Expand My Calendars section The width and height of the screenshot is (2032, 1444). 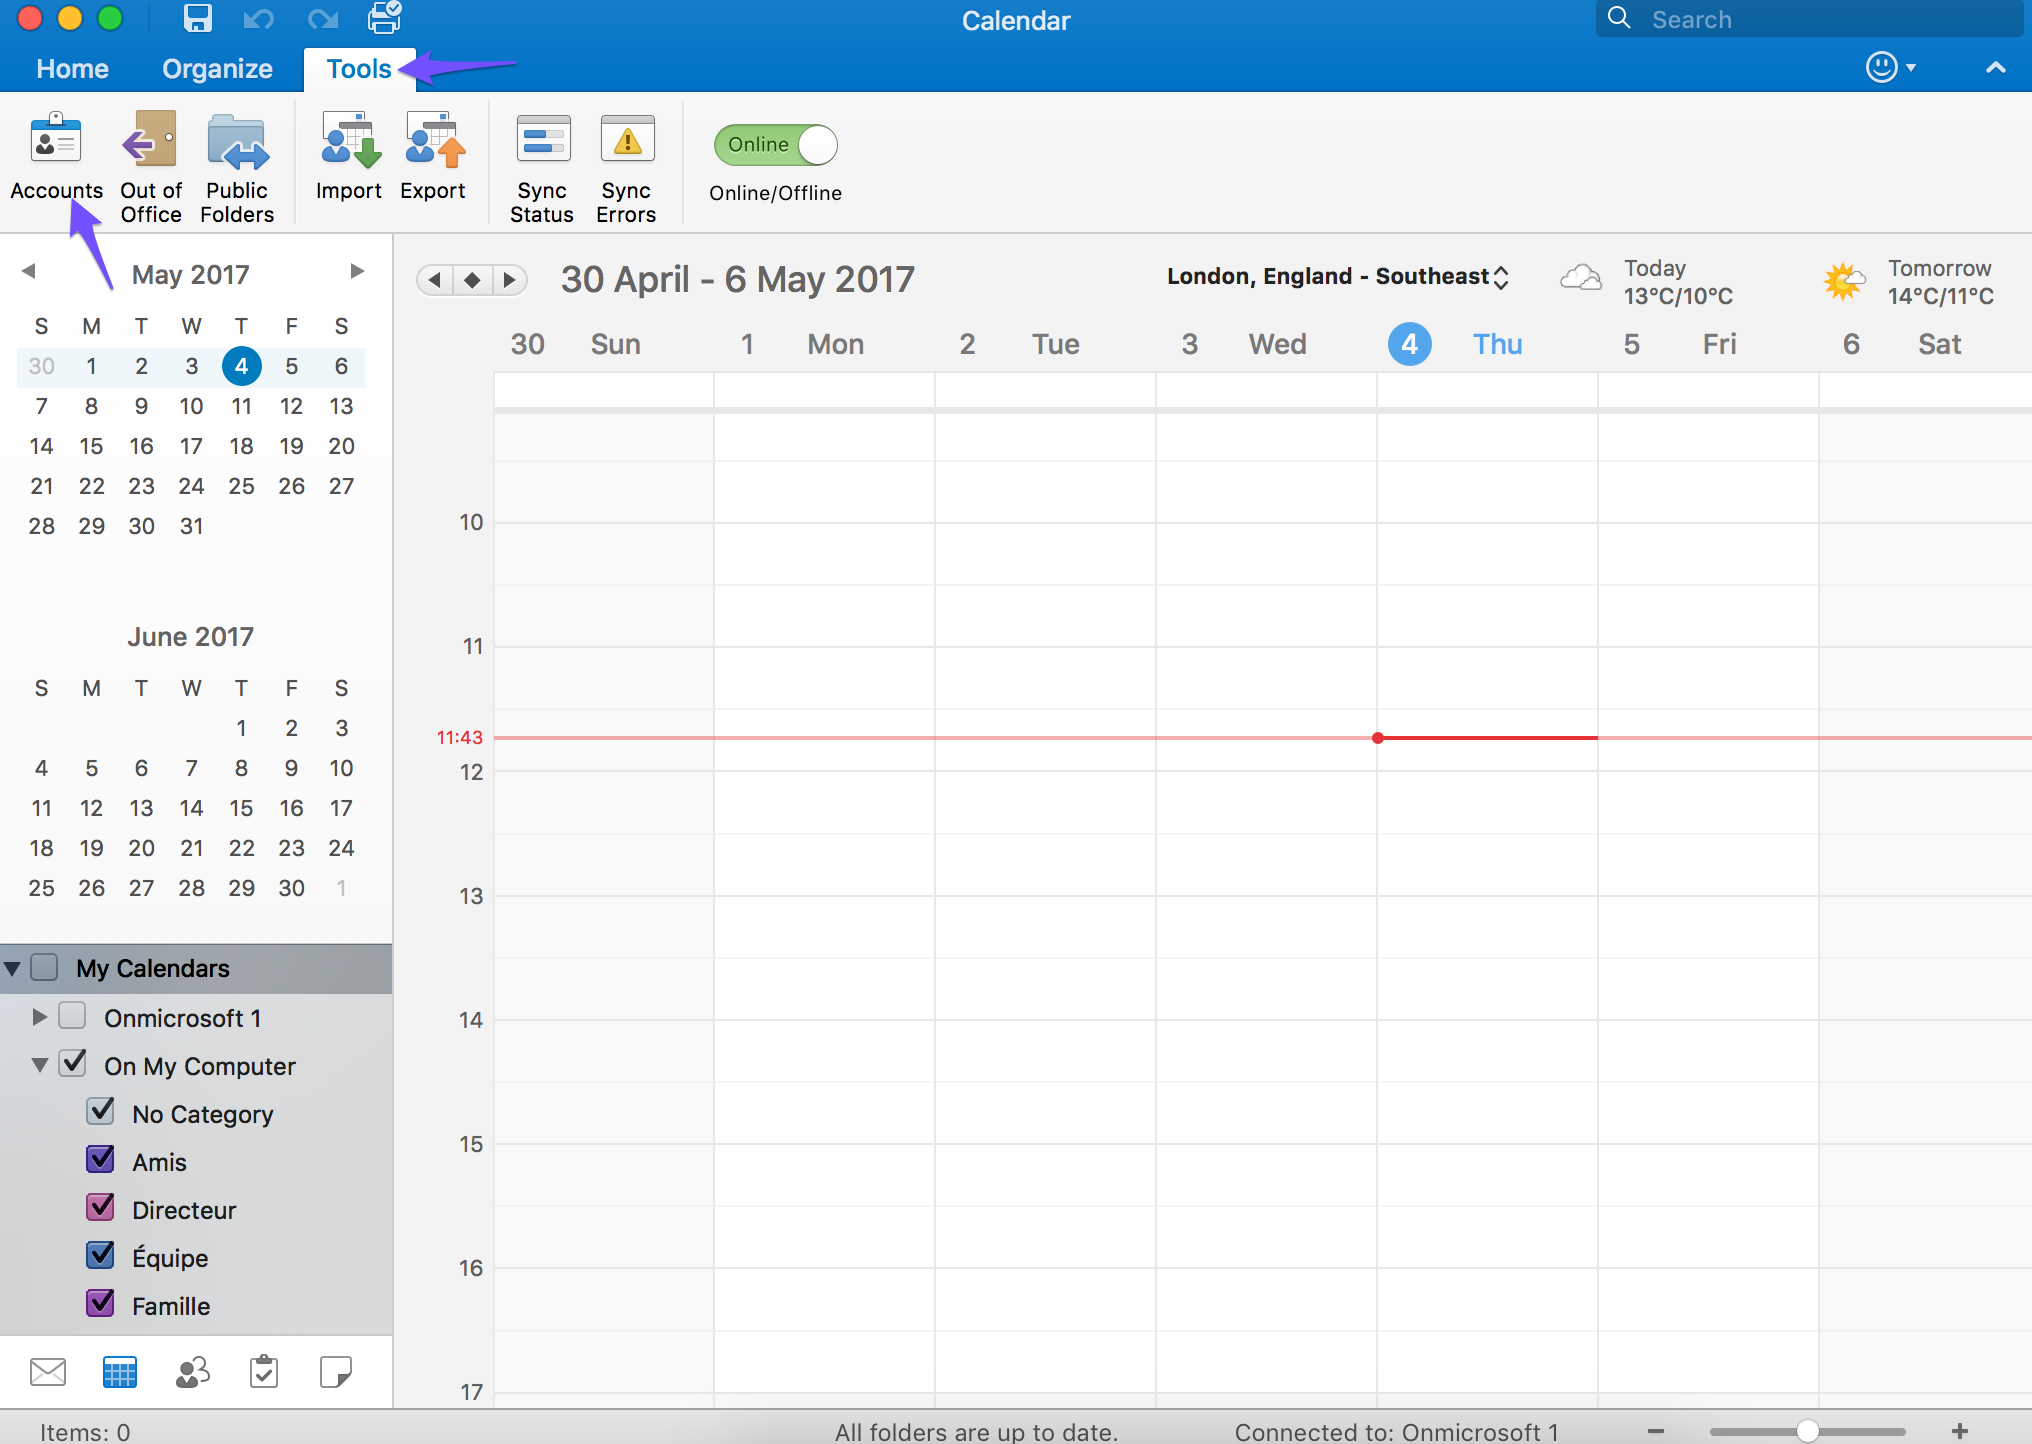14,966
